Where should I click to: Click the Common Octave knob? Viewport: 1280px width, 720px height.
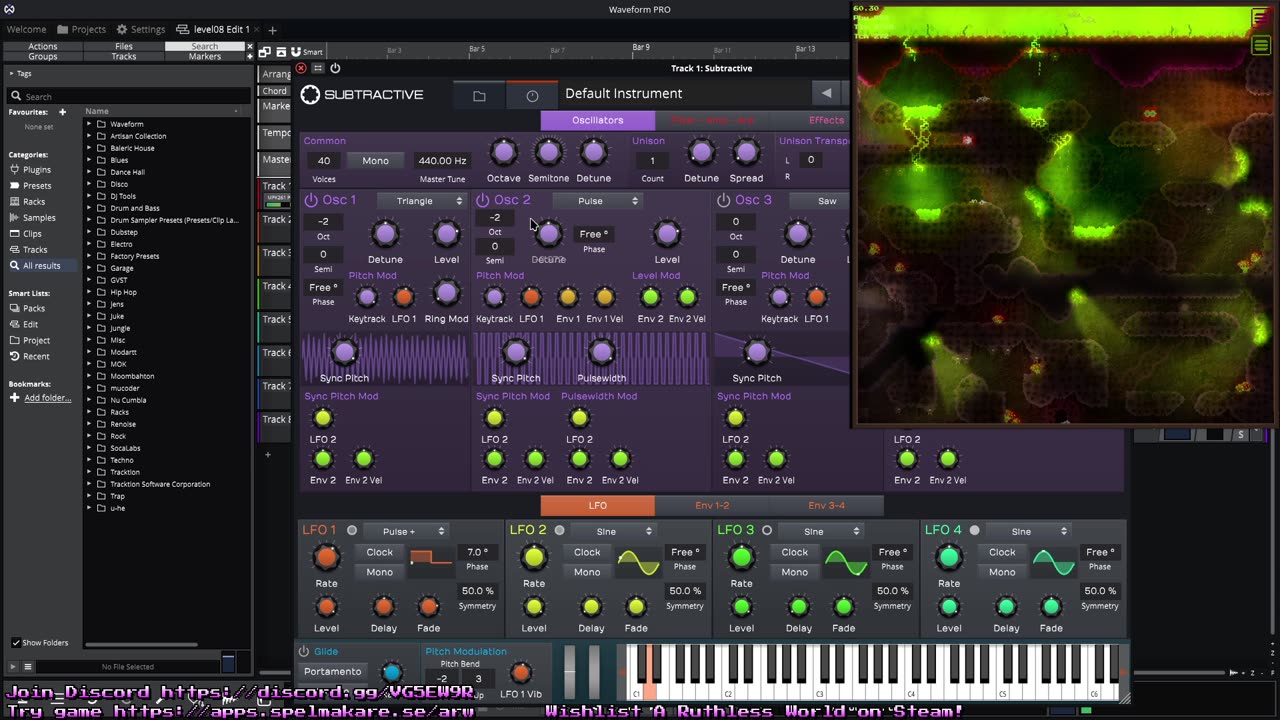pos(503,152)
